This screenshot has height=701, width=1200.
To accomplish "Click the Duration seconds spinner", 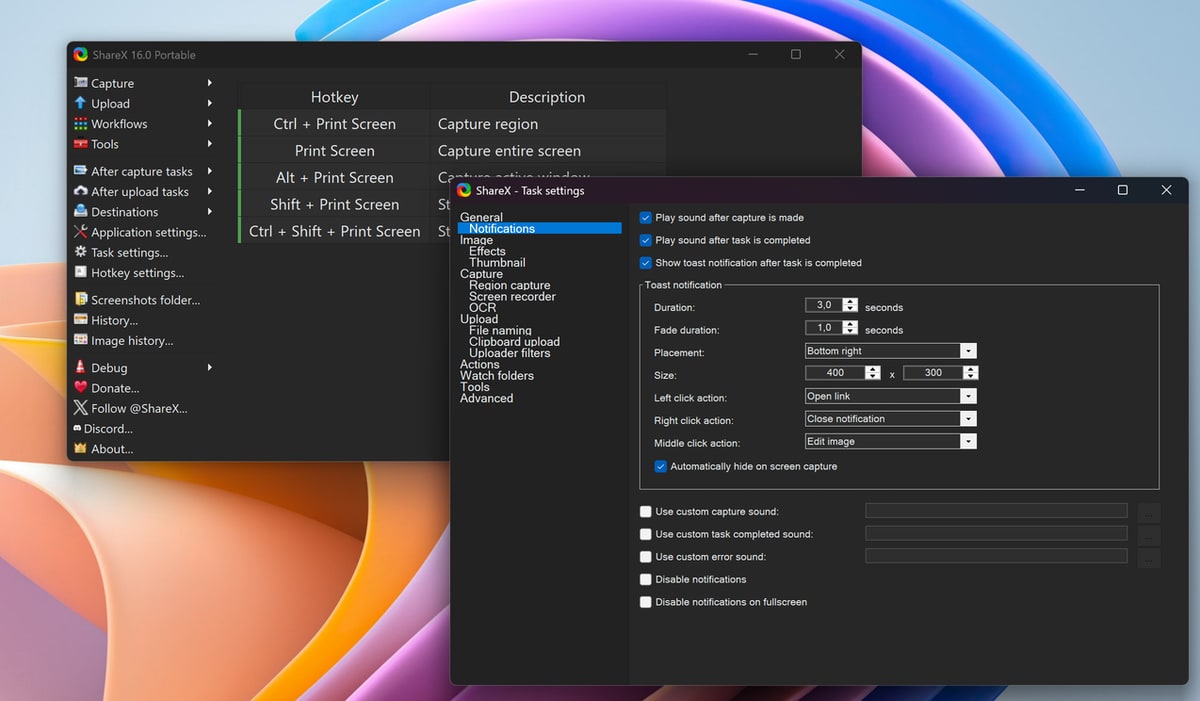I will pyautogui.click(x=832, y=305).
